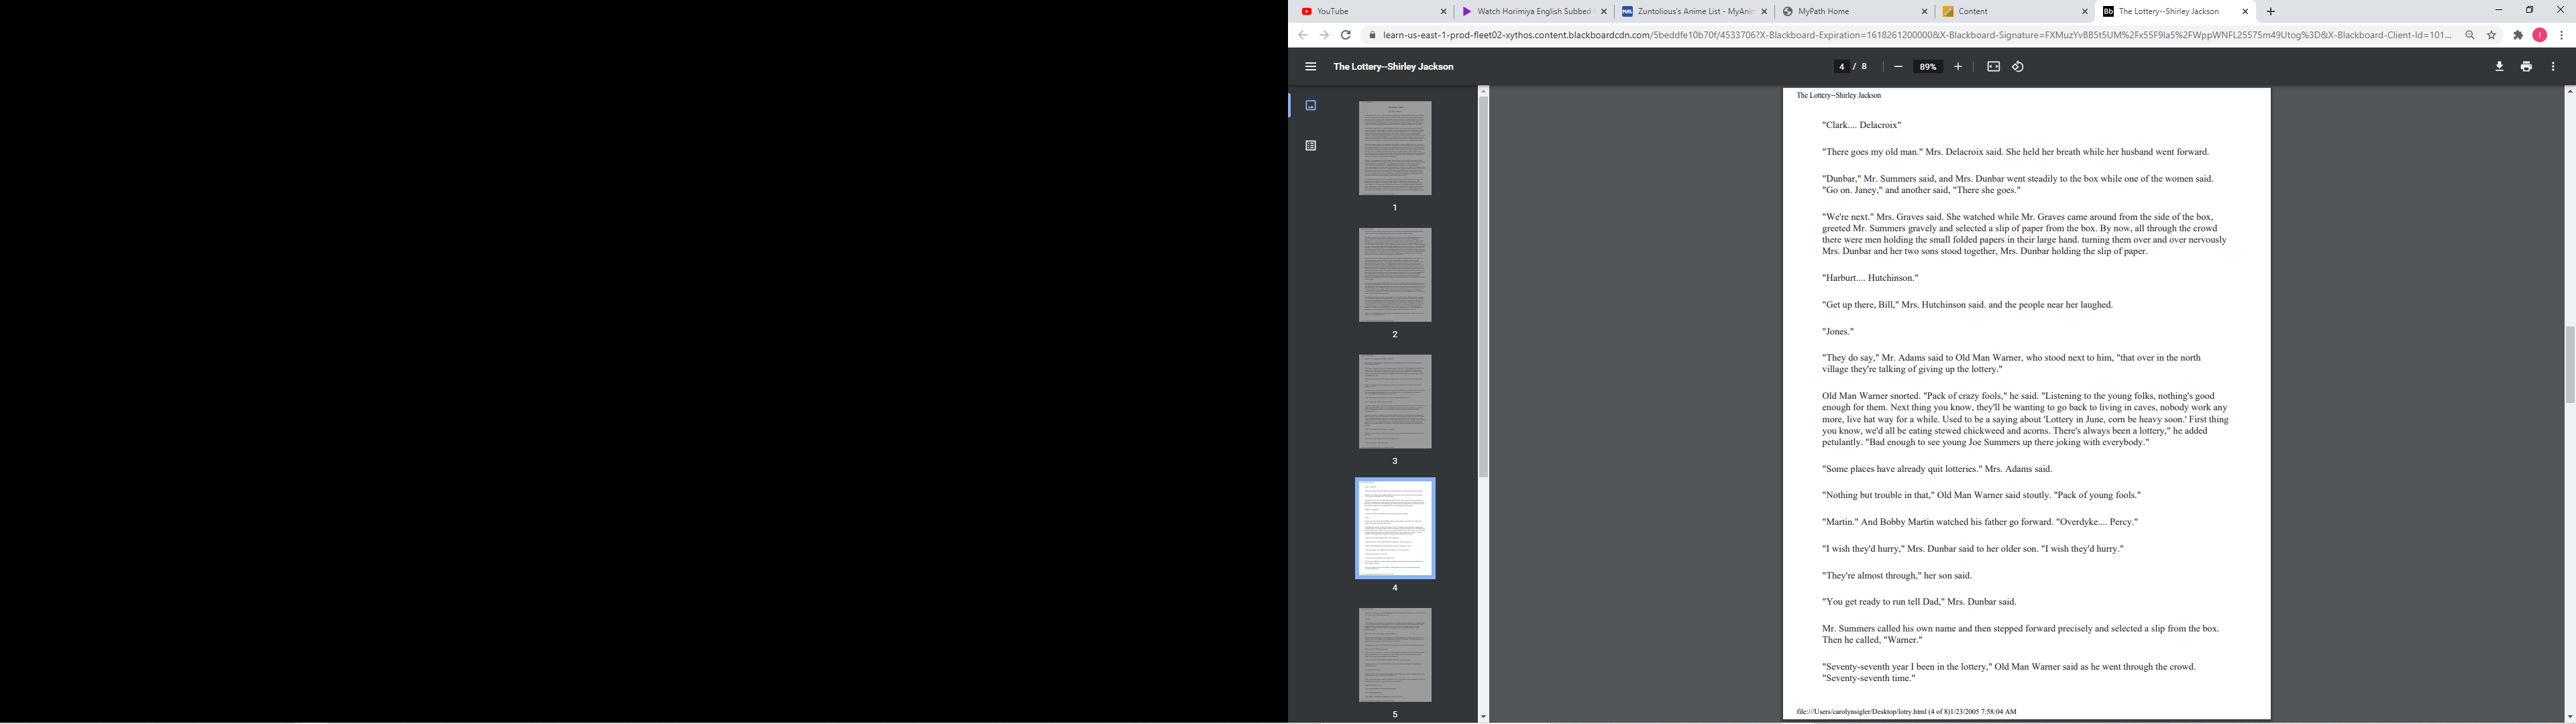Click the fit to page icon
The image size is (2576, 724).
click(x=1993, y=67)
